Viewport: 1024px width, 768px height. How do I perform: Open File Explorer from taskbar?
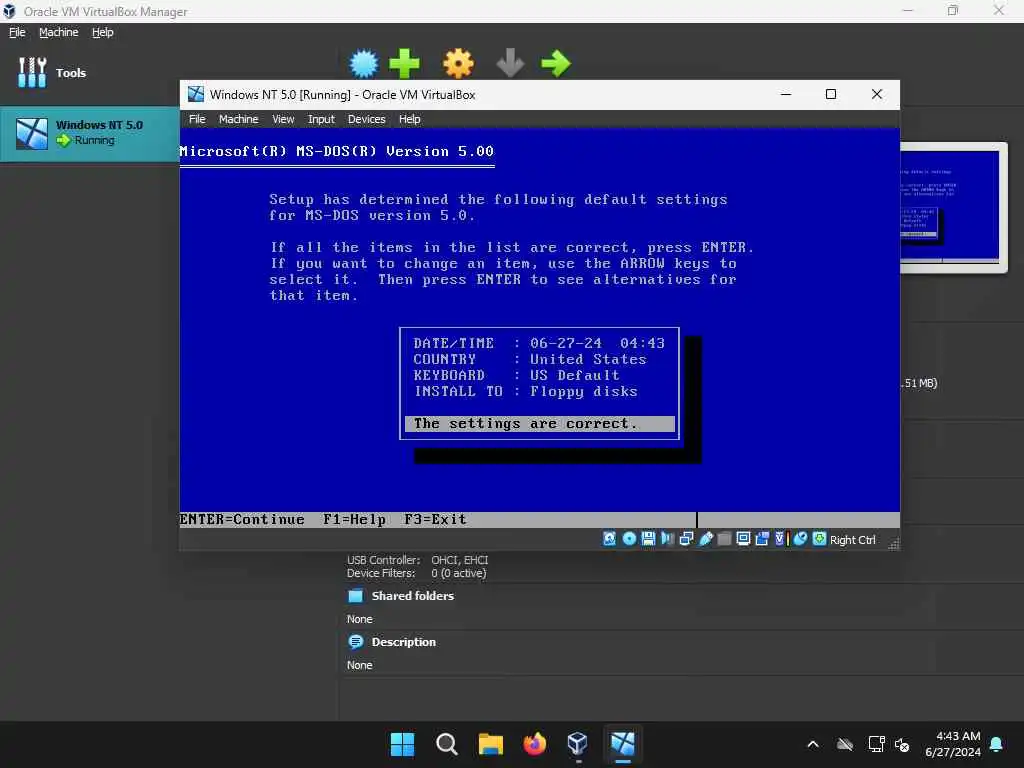coord(490,744)
